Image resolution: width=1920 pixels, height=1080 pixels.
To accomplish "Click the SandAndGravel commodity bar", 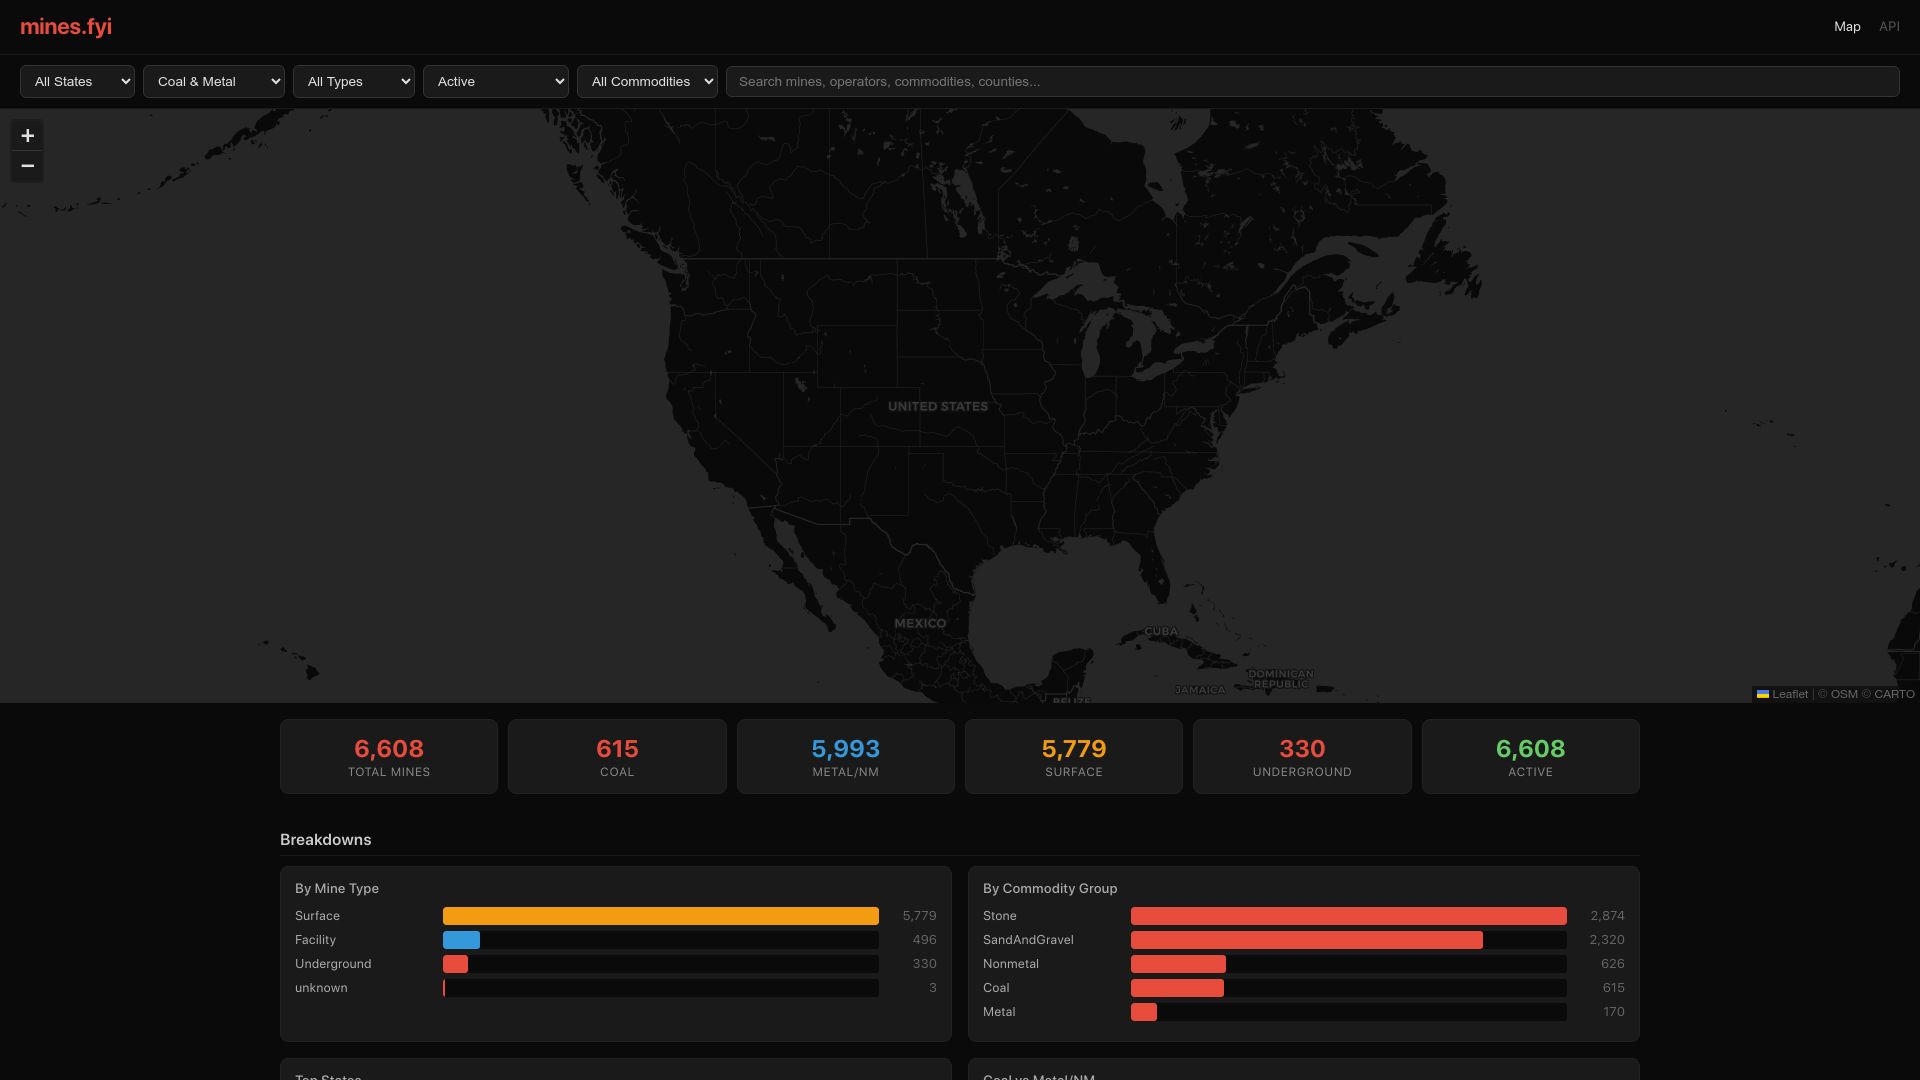I will [1307, 940].
